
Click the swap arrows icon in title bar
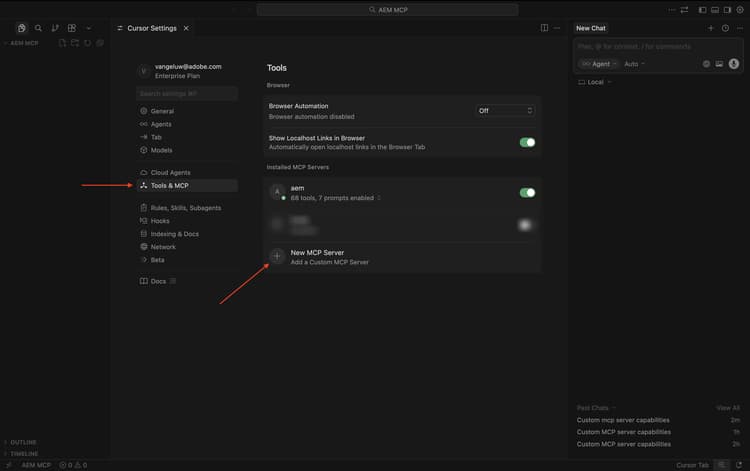click(684, 10)
